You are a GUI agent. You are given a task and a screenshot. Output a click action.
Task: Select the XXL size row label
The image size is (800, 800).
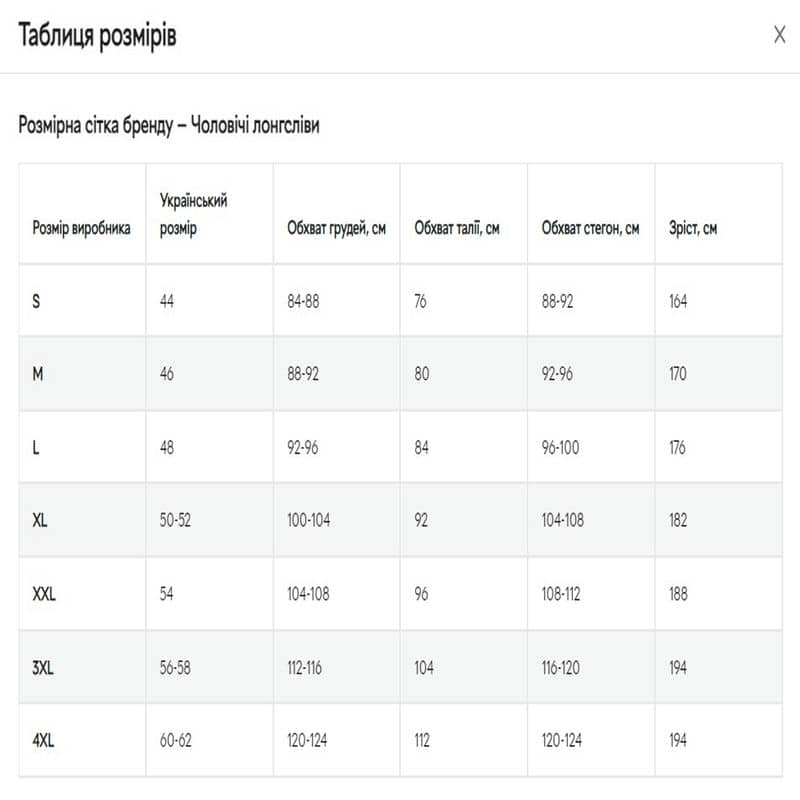(x=44, y=594)
